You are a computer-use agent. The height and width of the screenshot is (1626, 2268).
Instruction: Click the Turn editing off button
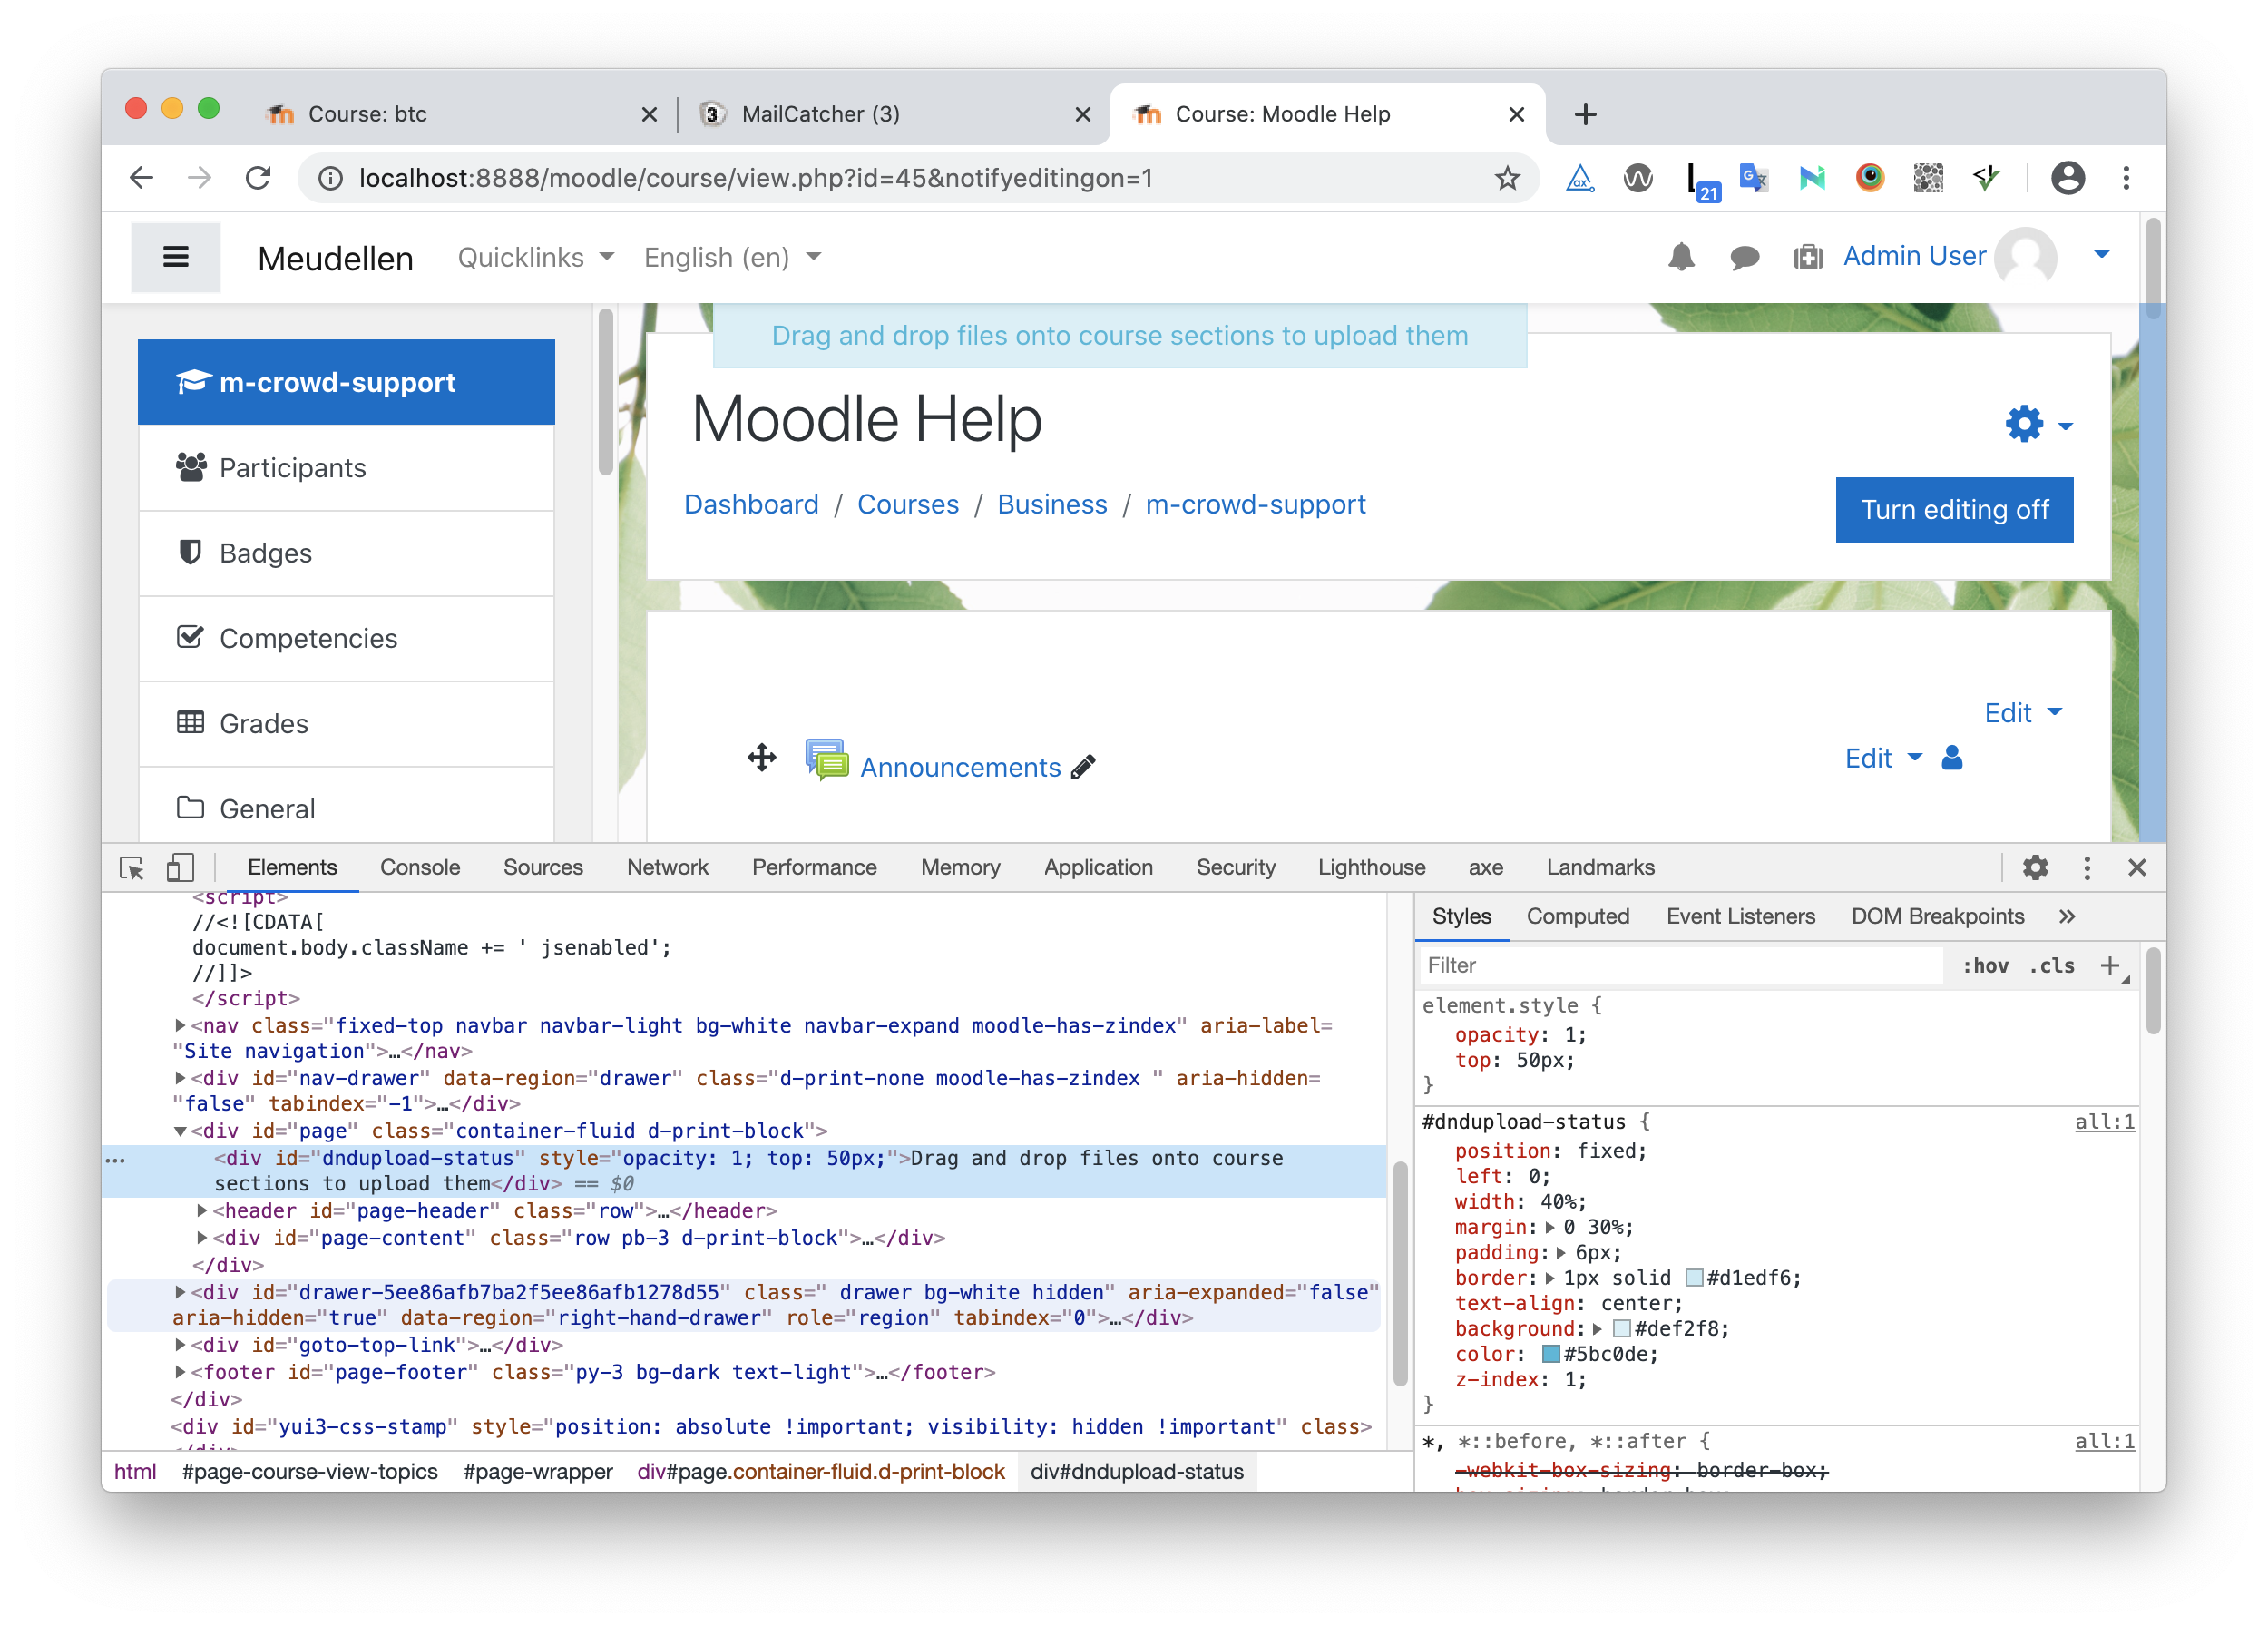coord(1954,509)
